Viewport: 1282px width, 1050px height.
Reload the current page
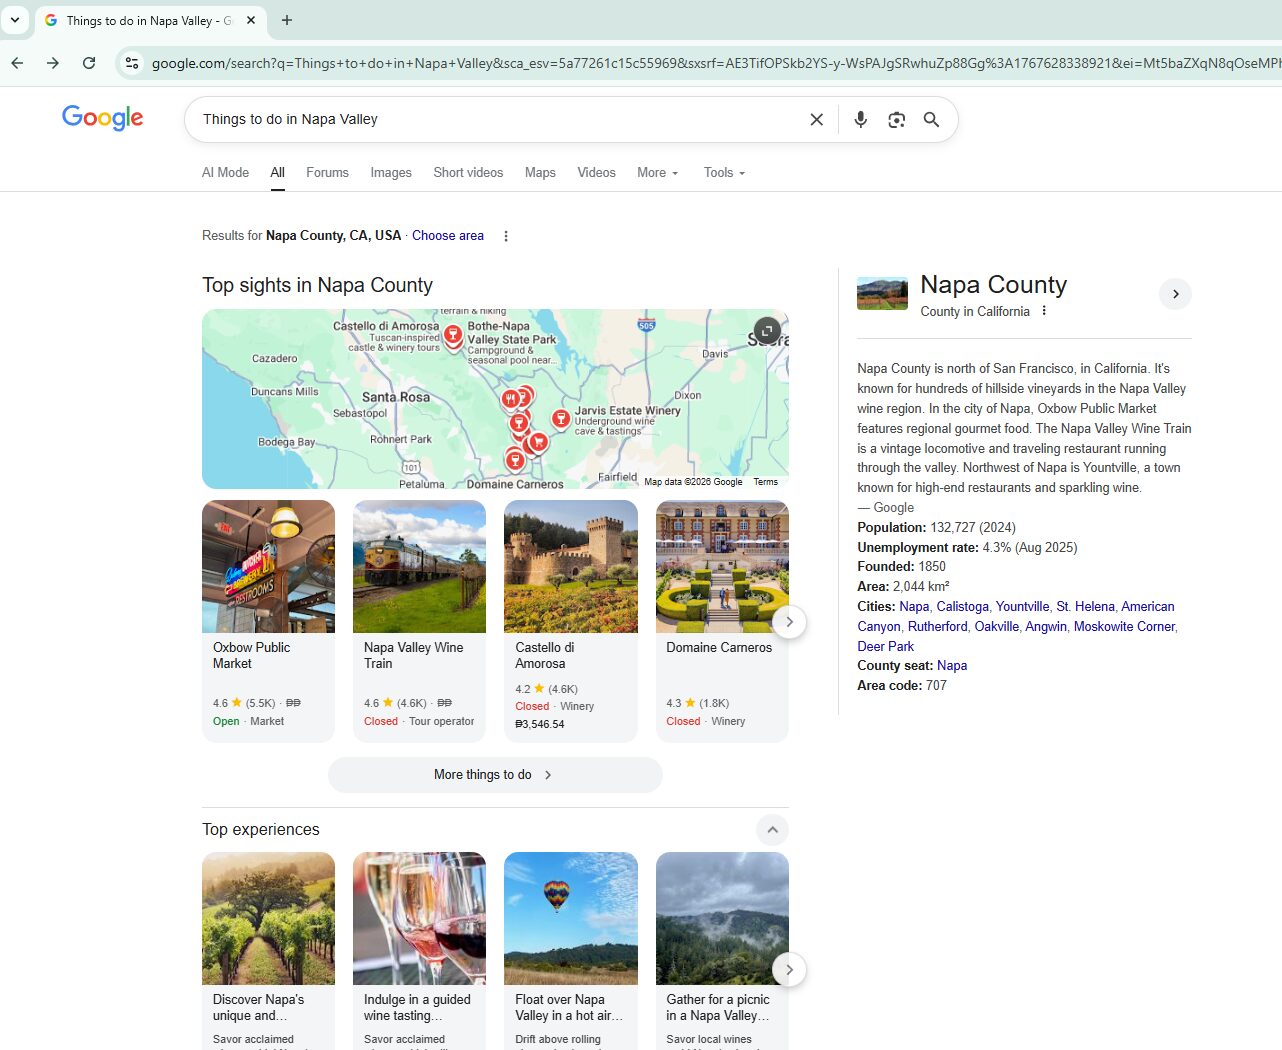pos(89,63)
